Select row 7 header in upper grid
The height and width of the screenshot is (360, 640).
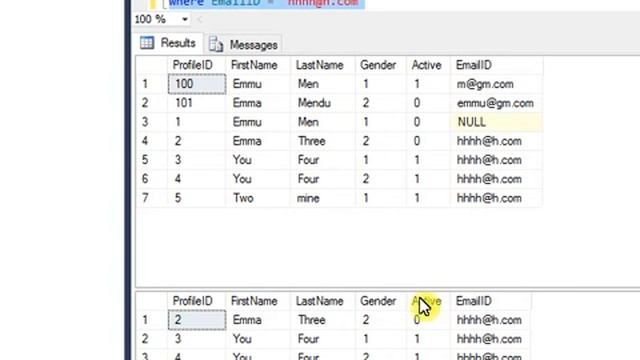[151, 198]
